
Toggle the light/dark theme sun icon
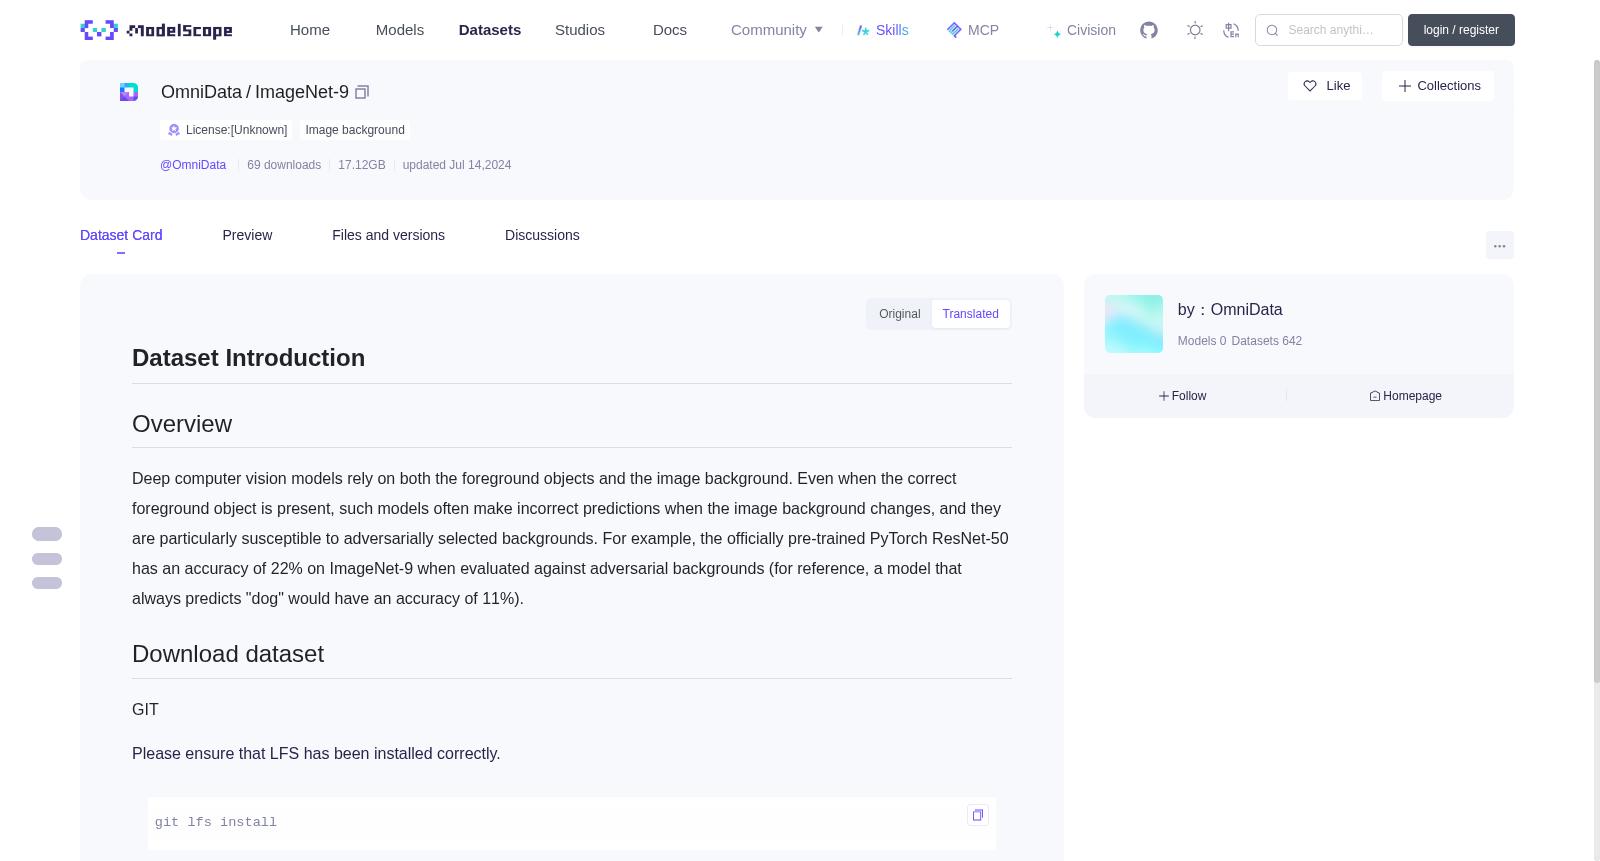tap(1195, 30)
